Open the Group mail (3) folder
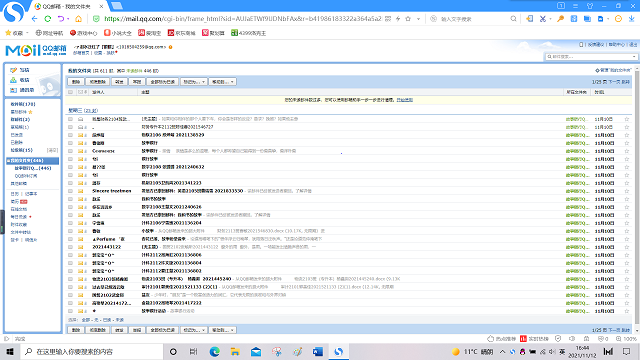 (20, 120)
